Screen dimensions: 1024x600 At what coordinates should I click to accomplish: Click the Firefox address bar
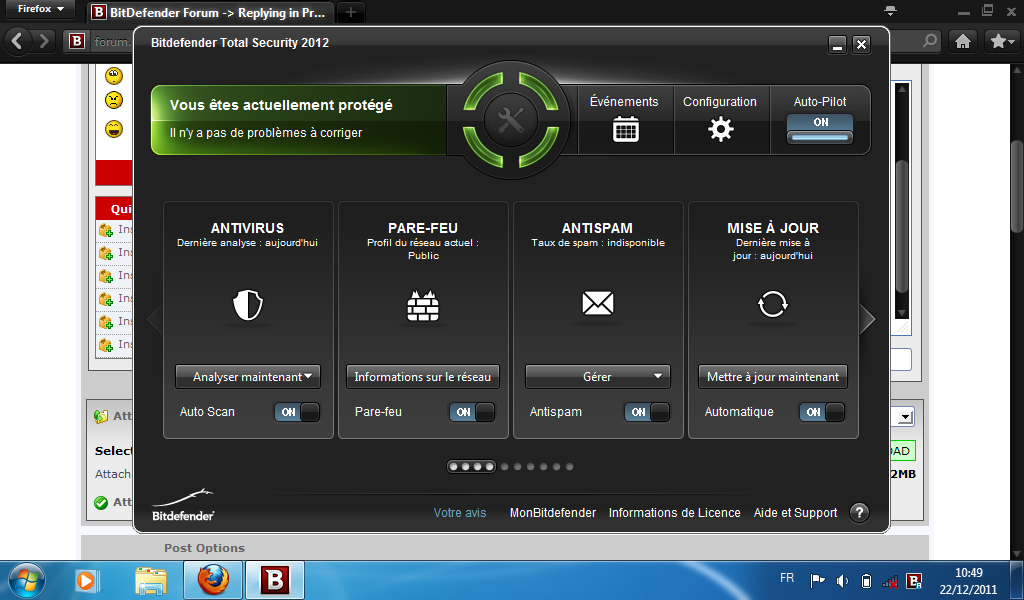111,42
